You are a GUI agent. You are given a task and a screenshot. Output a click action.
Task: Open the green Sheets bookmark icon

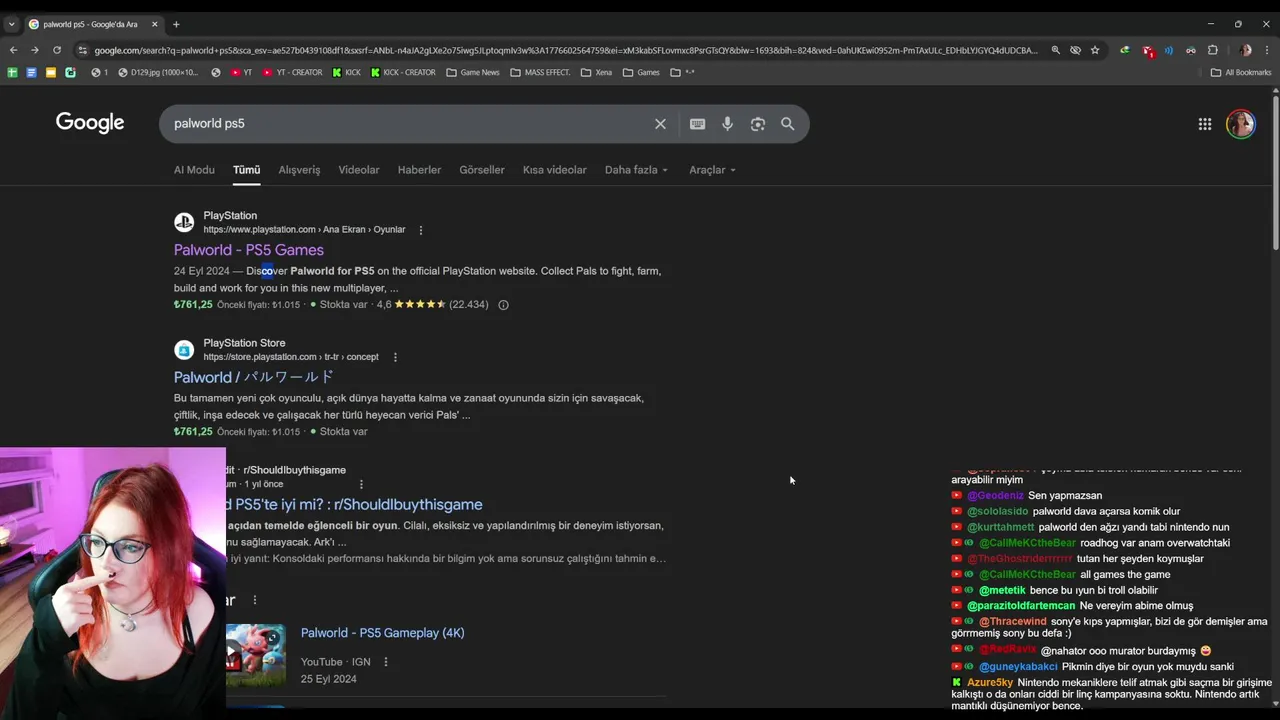[x=12, y=72]
